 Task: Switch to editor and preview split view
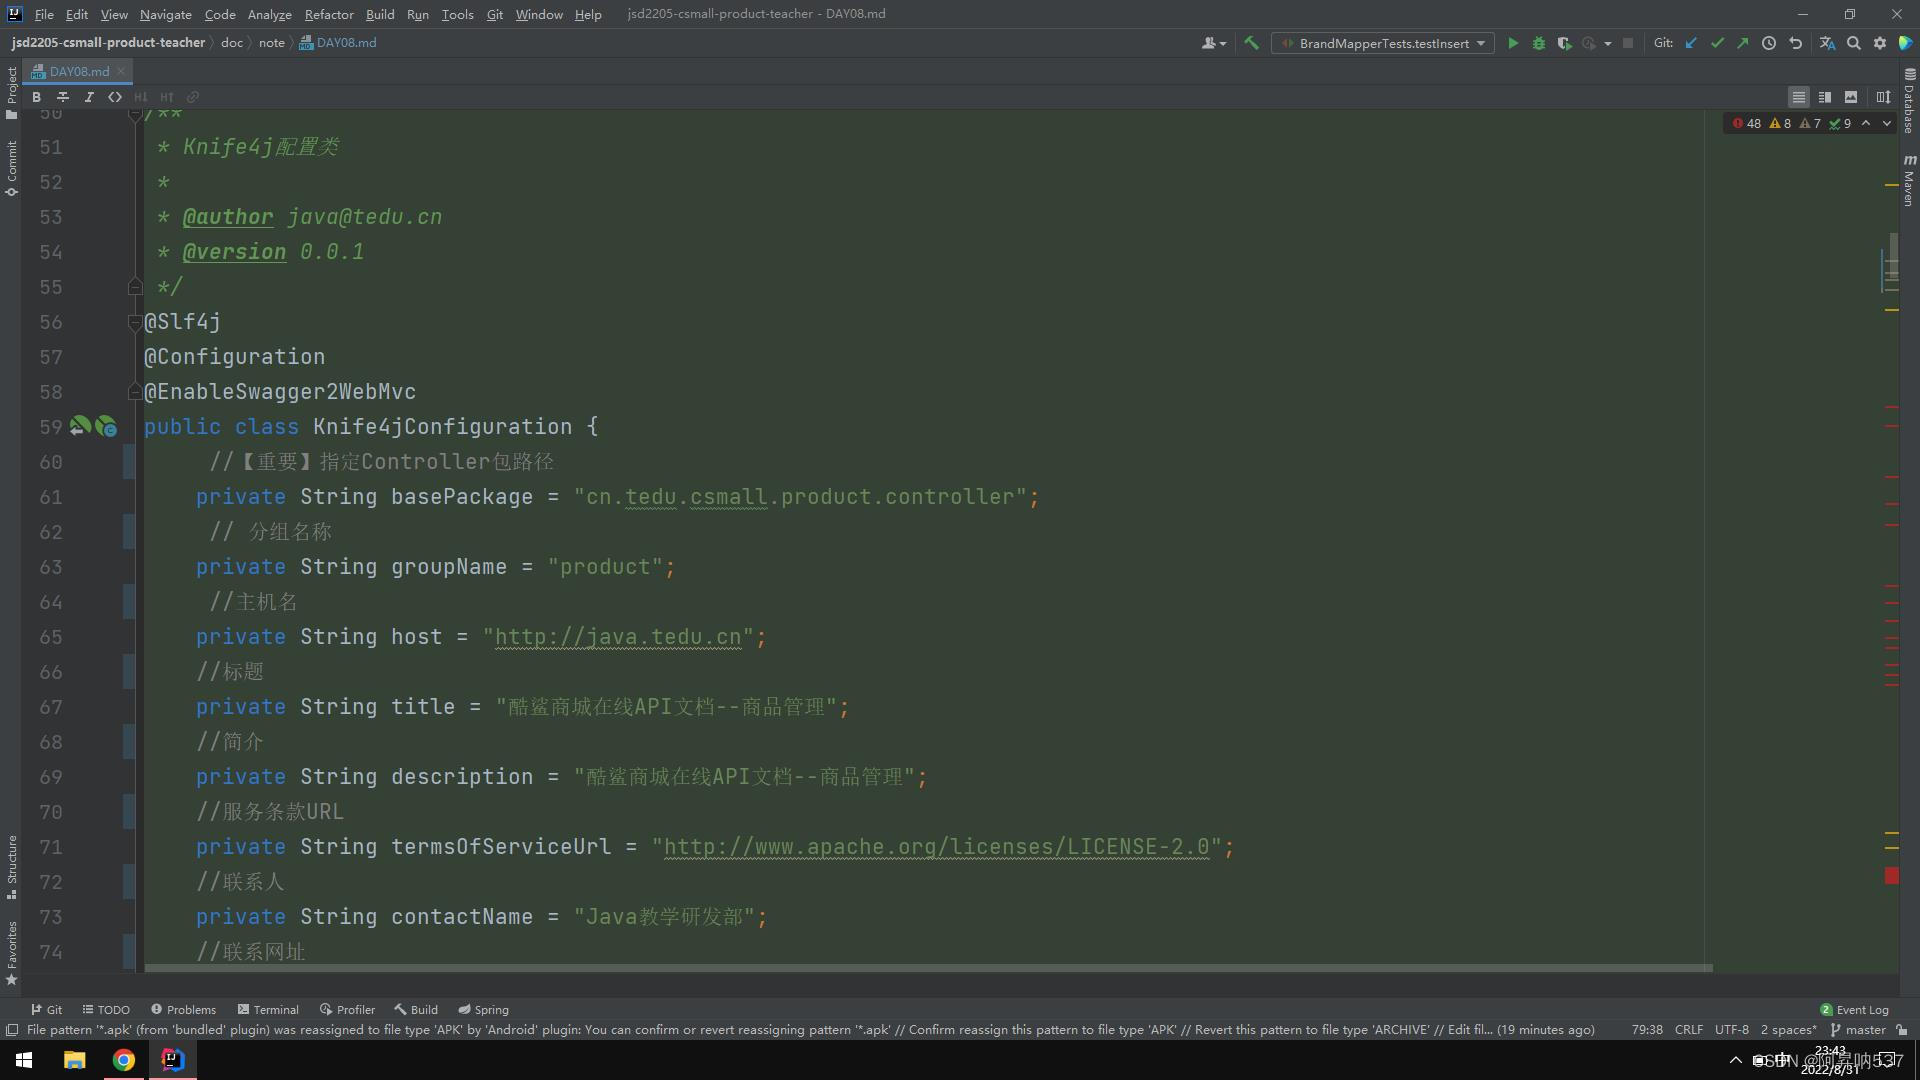click(1825, 97)
